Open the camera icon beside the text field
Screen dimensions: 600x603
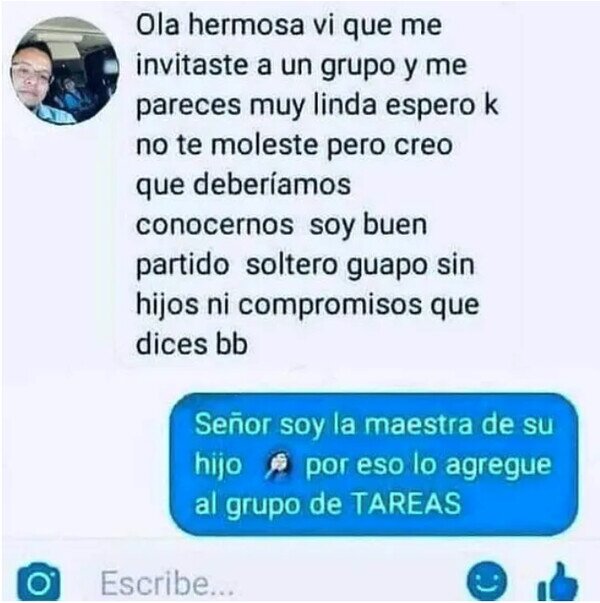coord(39,581)
